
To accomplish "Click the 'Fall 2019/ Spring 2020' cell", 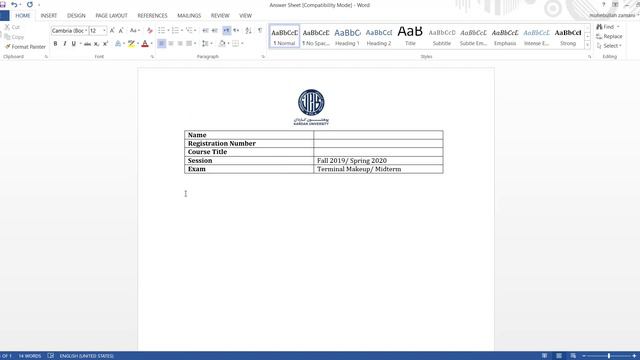I will click(378, 160).
